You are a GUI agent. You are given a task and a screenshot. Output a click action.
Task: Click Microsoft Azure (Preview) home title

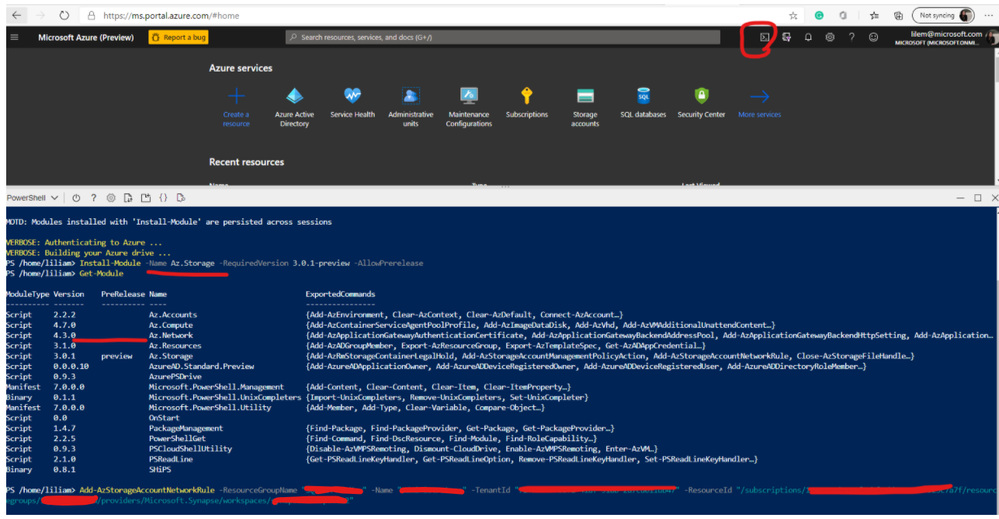click(86, 38)
